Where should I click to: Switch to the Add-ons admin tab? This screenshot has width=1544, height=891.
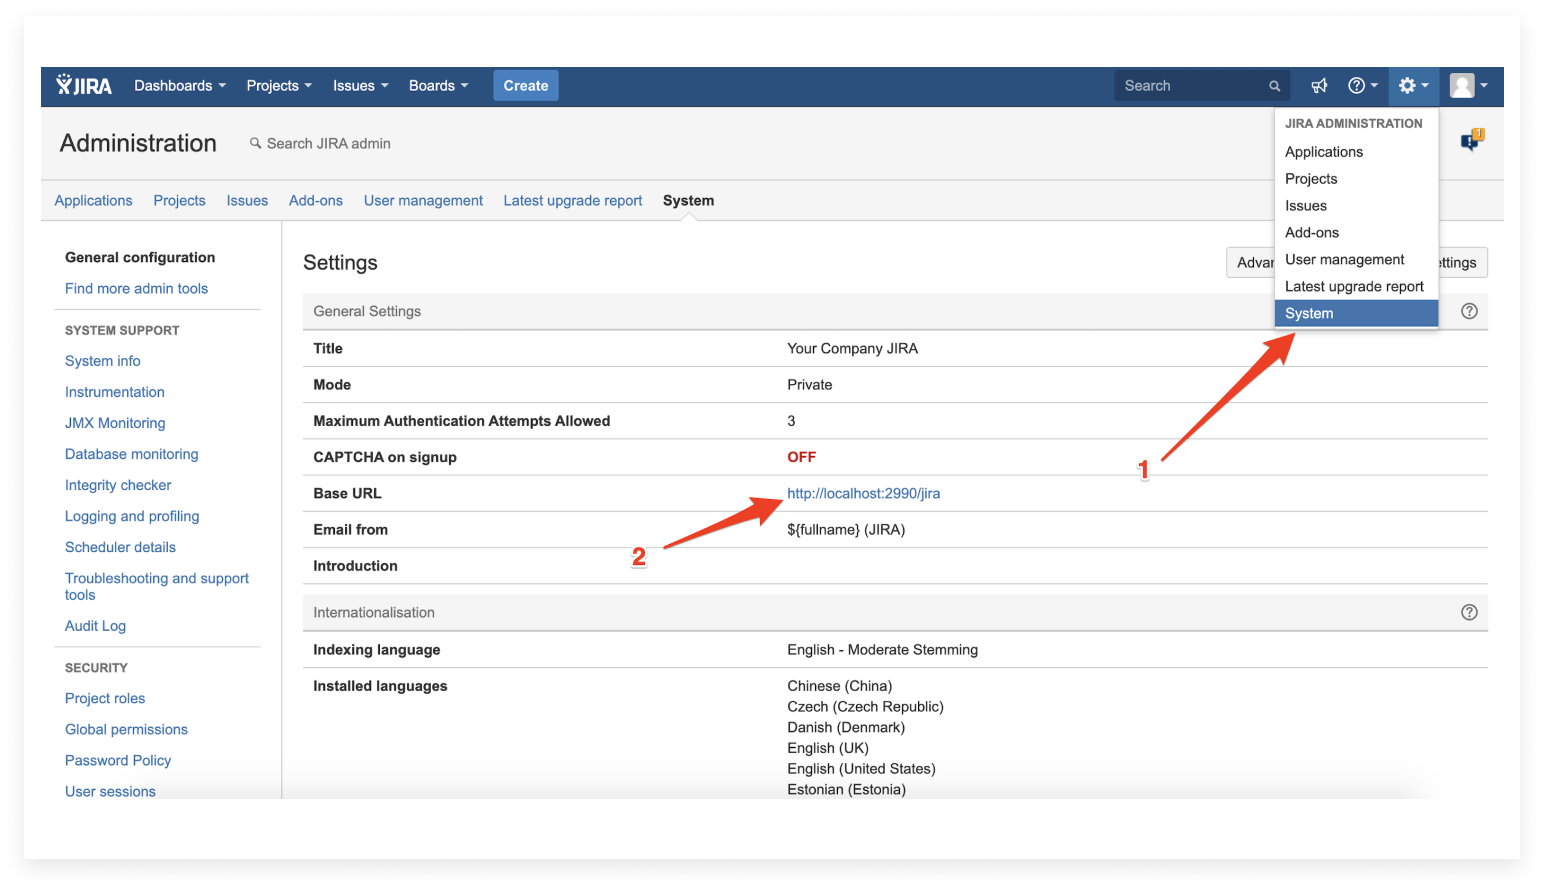point(316,200)
